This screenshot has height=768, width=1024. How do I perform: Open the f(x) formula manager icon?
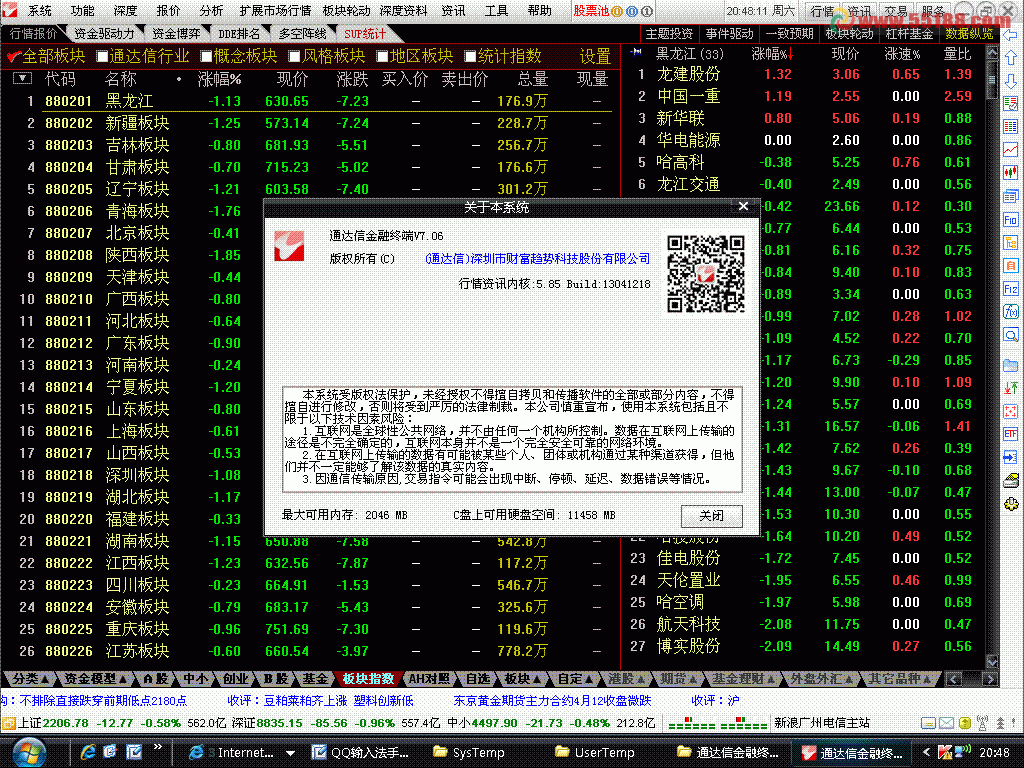[x=1011, y=312]
